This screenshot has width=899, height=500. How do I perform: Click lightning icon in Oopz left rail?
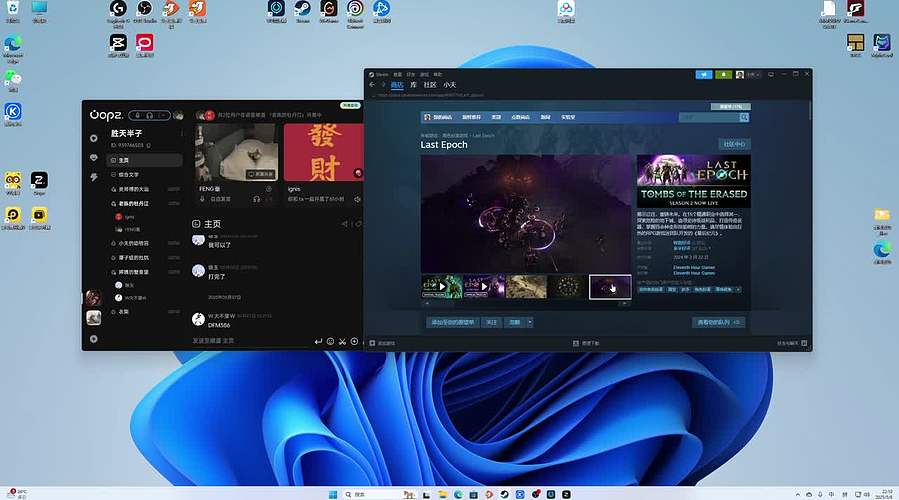(93, 178)
